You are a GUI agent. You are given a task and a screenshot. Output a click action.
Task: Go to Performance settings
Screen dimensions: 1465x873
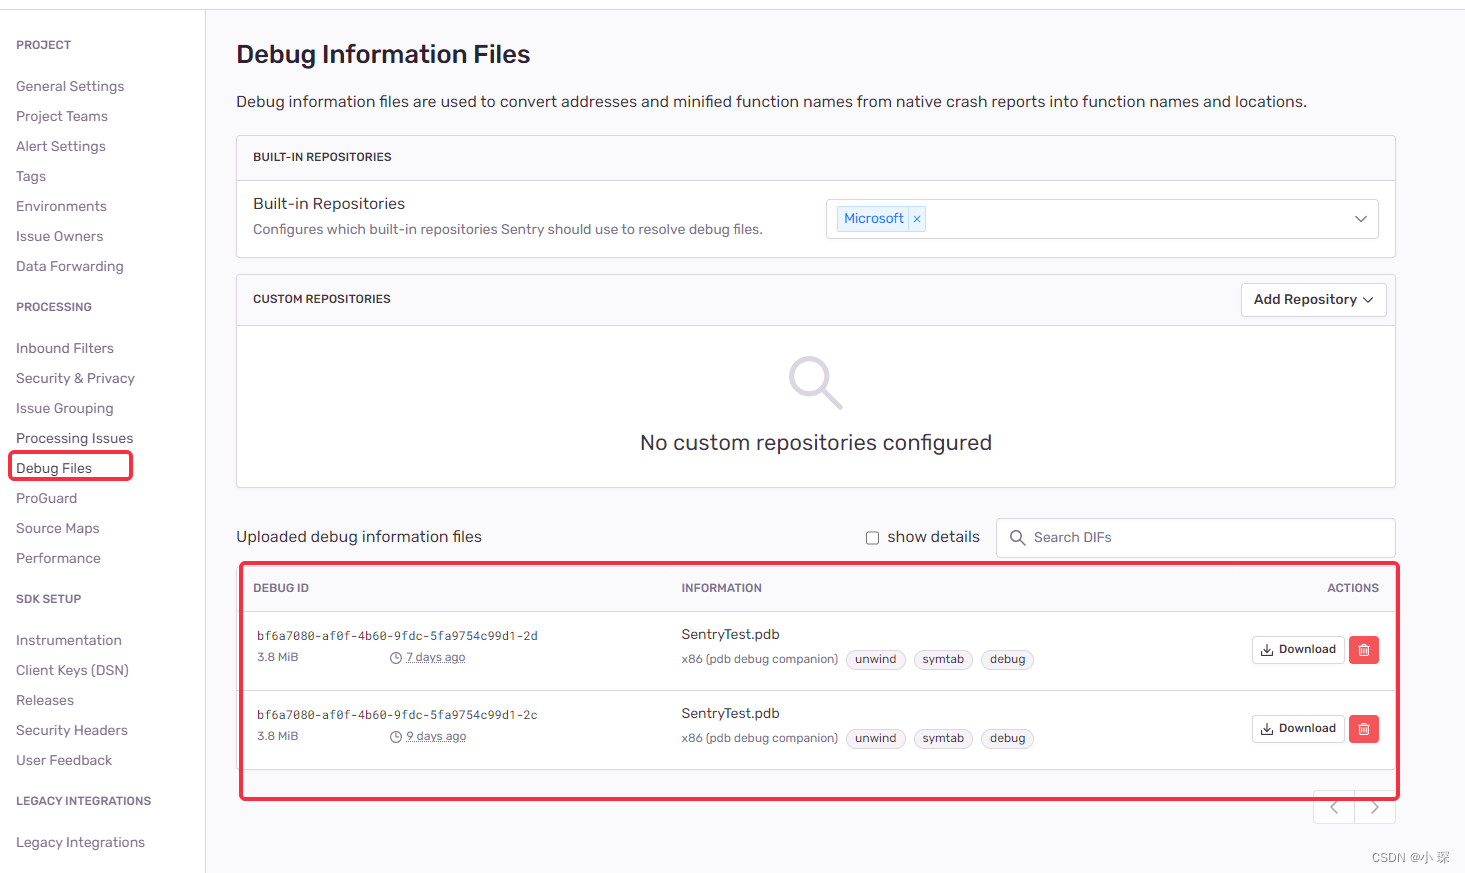pos(58,558)
